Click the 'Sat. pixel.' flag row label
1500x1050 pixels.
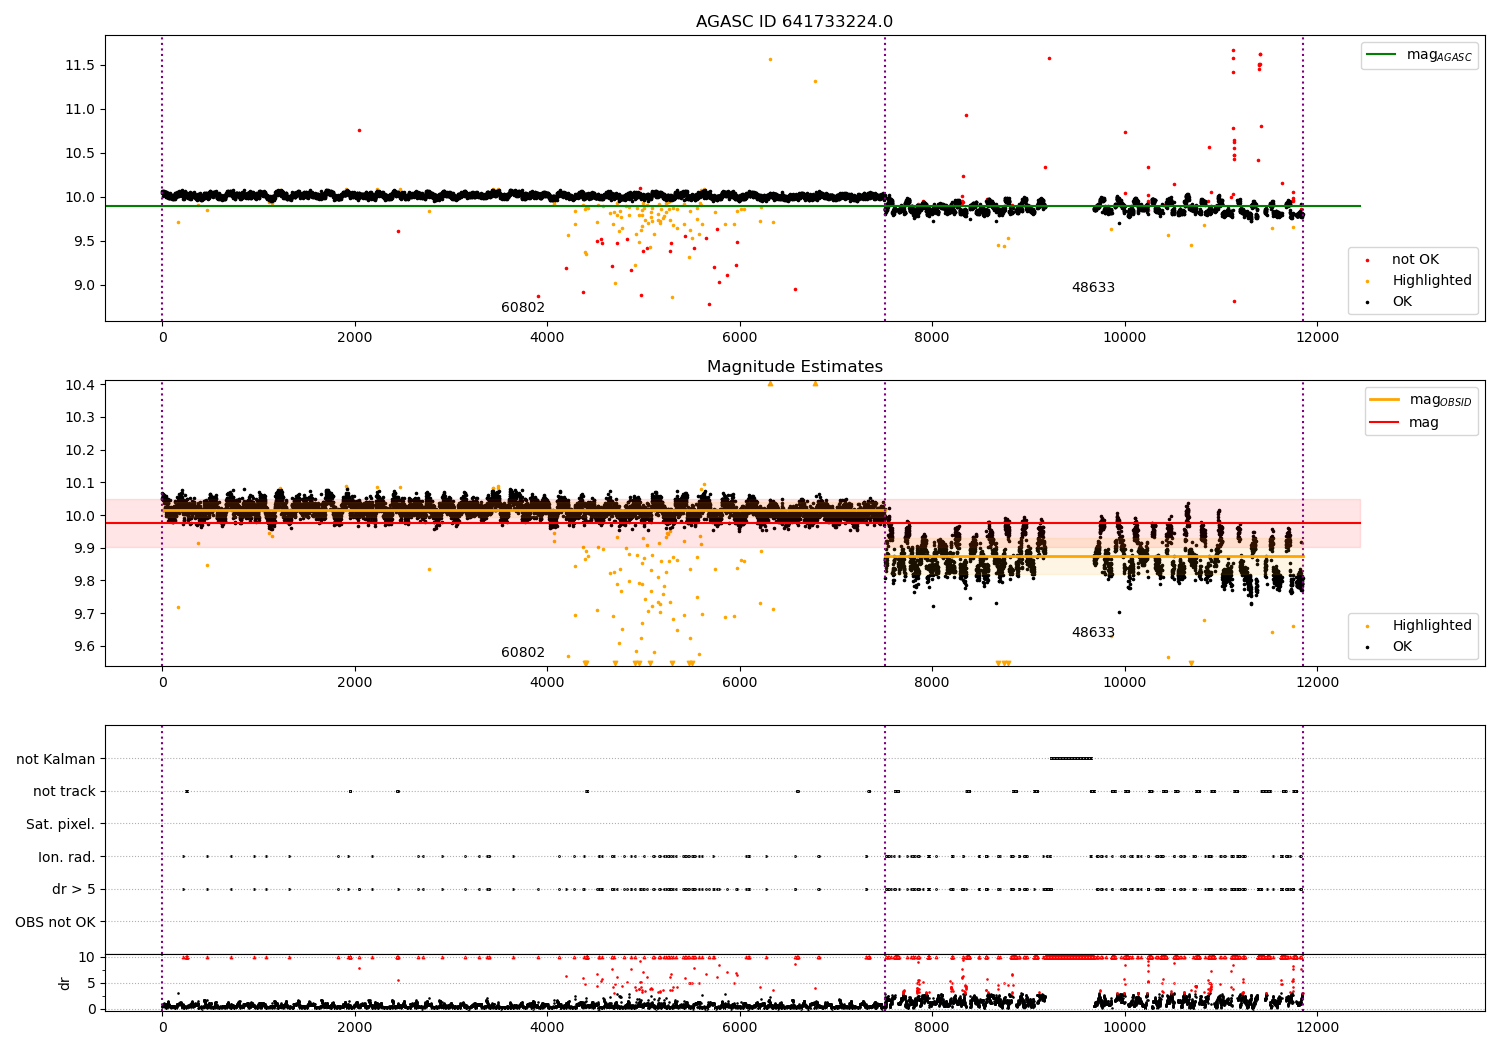(61, 825)
